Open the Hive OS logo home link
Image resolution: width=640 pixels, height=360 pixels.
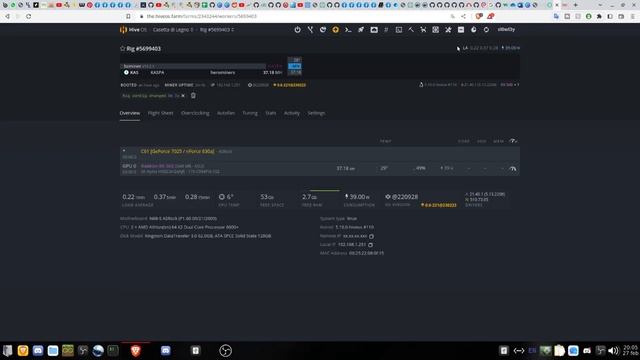pyautogui.click(x=133, y=30)
